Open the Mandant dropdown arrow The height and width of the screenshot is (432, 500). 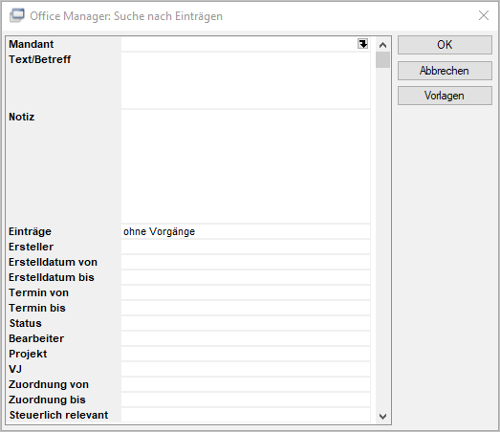363,44
